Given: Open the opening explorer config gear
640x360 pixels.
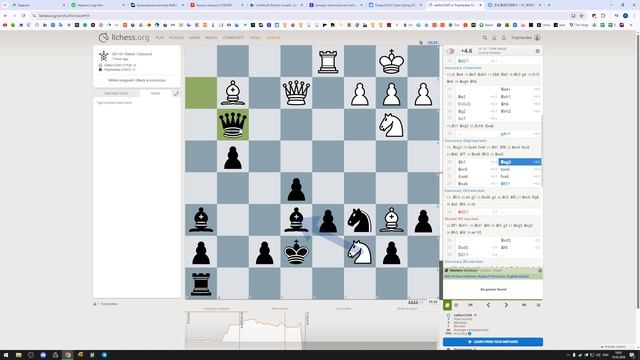Looking at the screenshot, I should 540,271.
